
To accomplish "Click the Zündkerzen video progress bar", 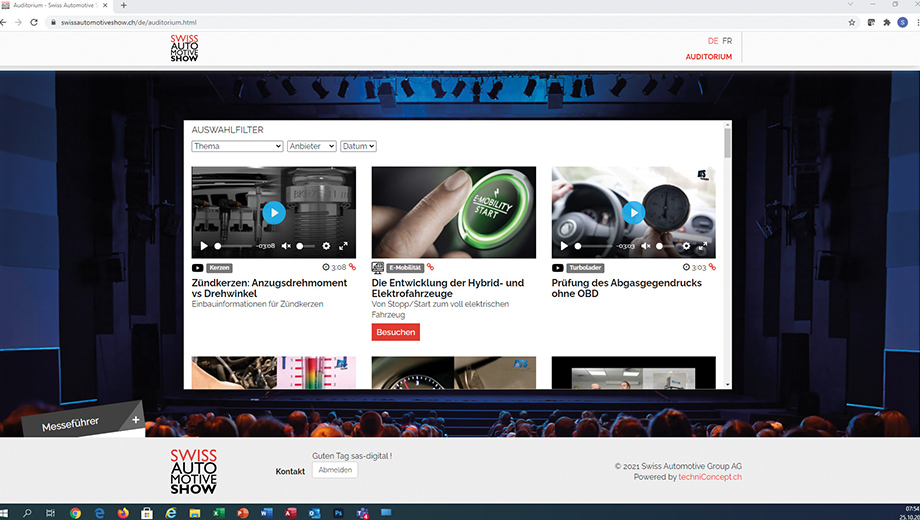I will [234, 246].
